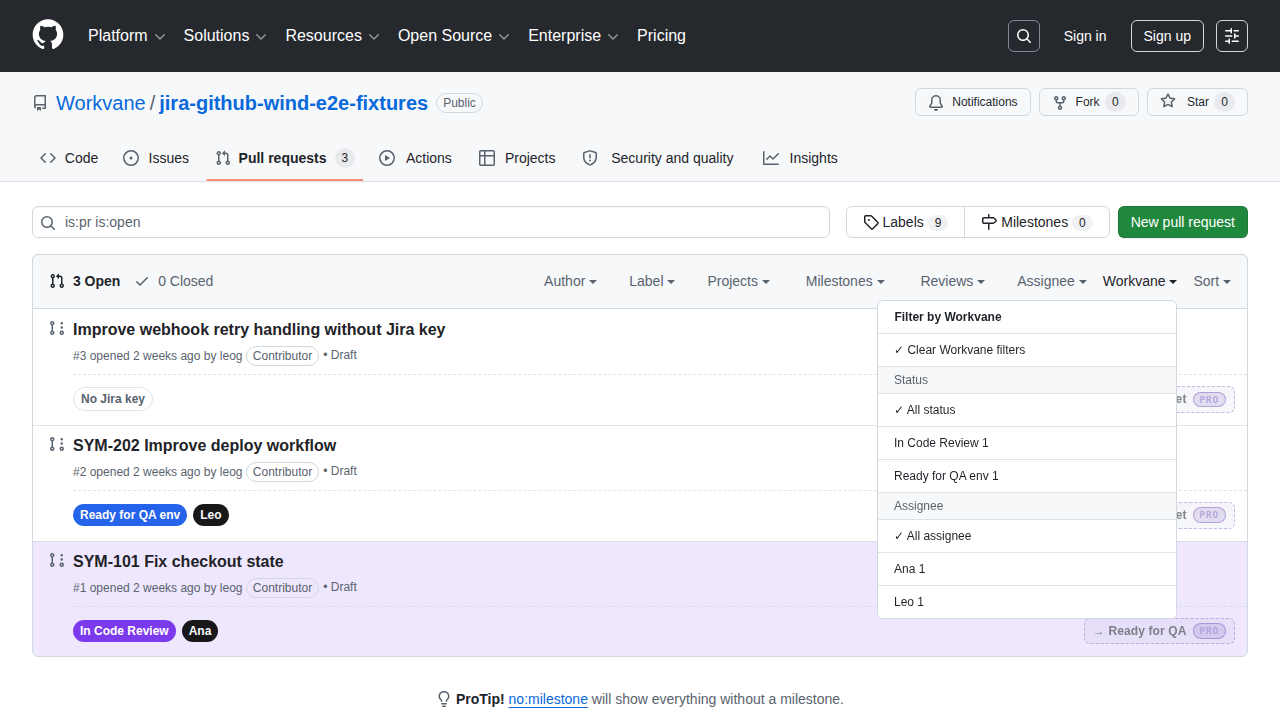The height and width of the screenshot is (720, 1280).
Task: Open the Actions tab
Action: click(x=416, y=158)
